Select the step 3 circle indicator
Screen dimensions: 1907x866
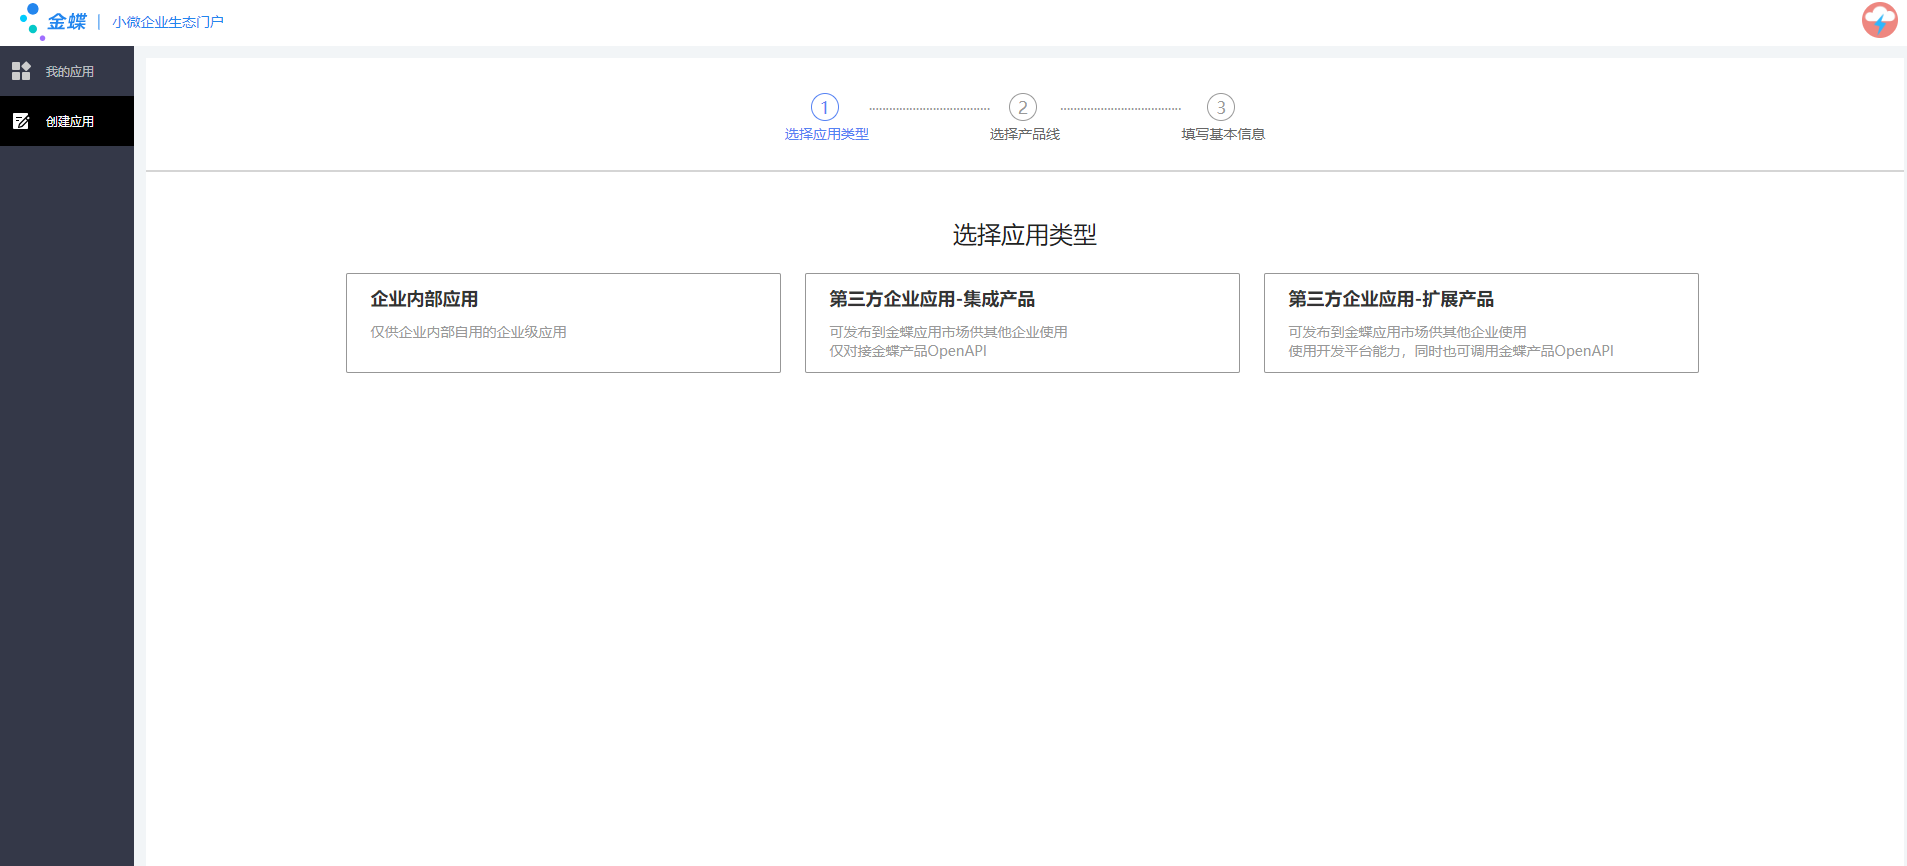(1220, 107)
